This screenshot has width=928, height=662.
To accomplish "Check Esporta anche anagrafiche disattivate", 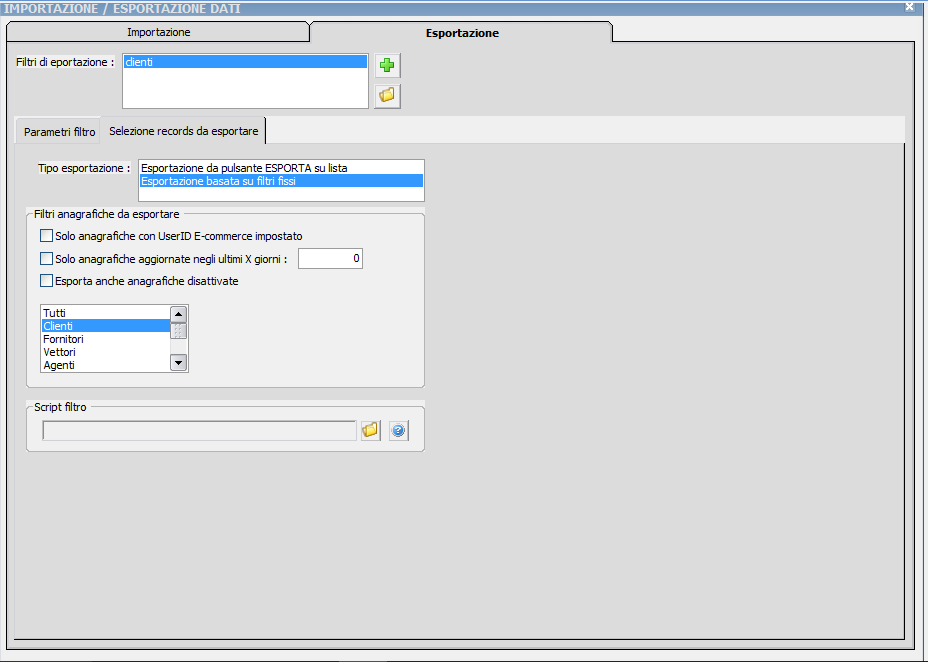I will click(x=46, y=280).
